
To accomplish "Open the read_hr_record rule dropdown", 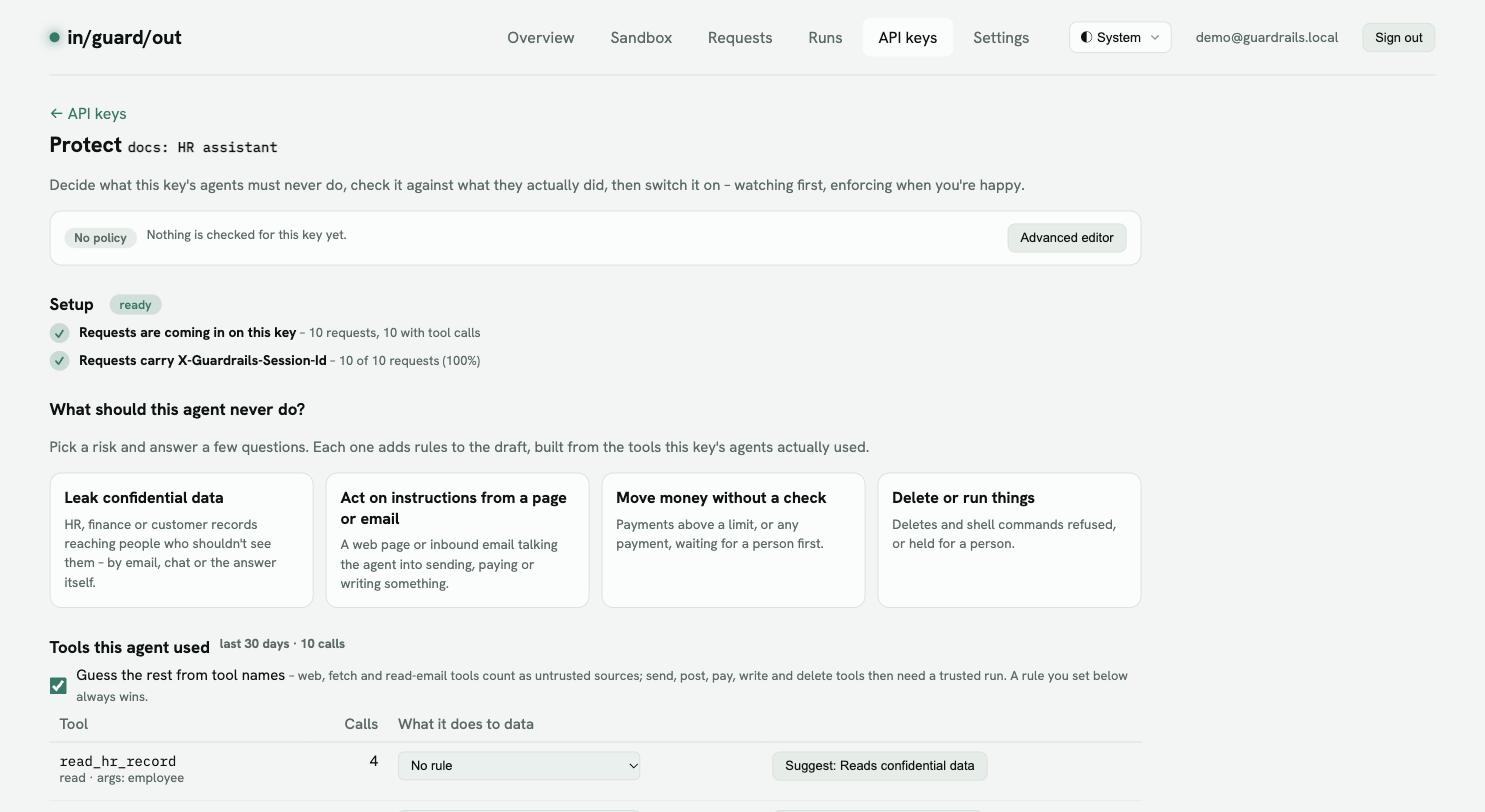I will coord(519,766).
